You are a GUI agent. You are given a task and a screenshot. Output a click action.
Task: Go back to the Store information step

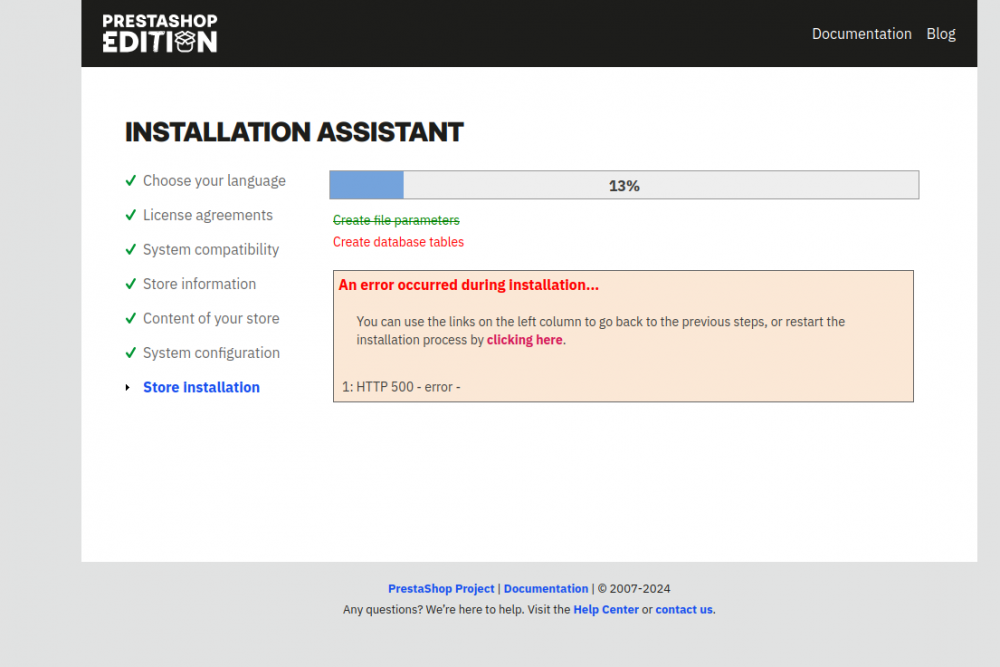pyautogui.click(x=199, y=283)
